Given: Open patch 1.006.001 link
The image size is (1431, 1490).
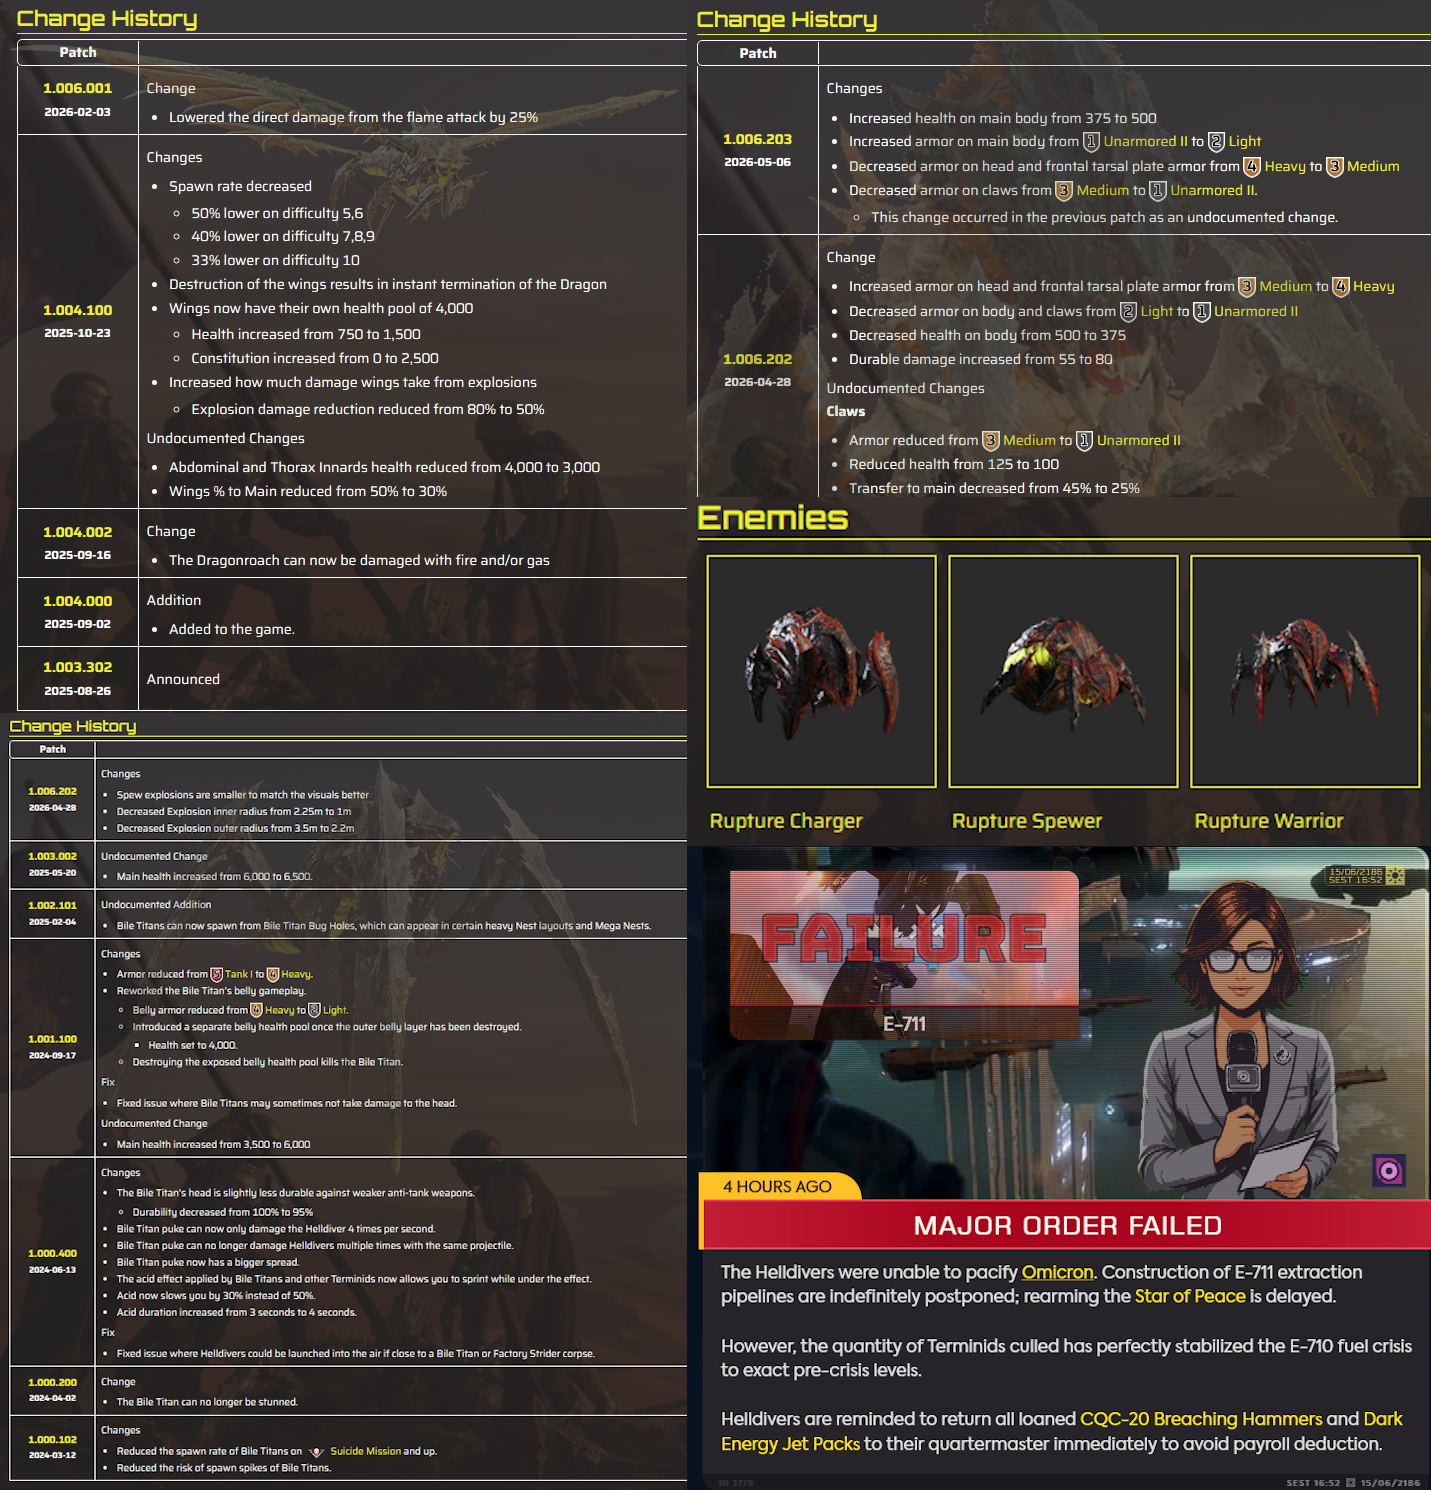Looking at the screenshot, I should click(x=78, y=88).
